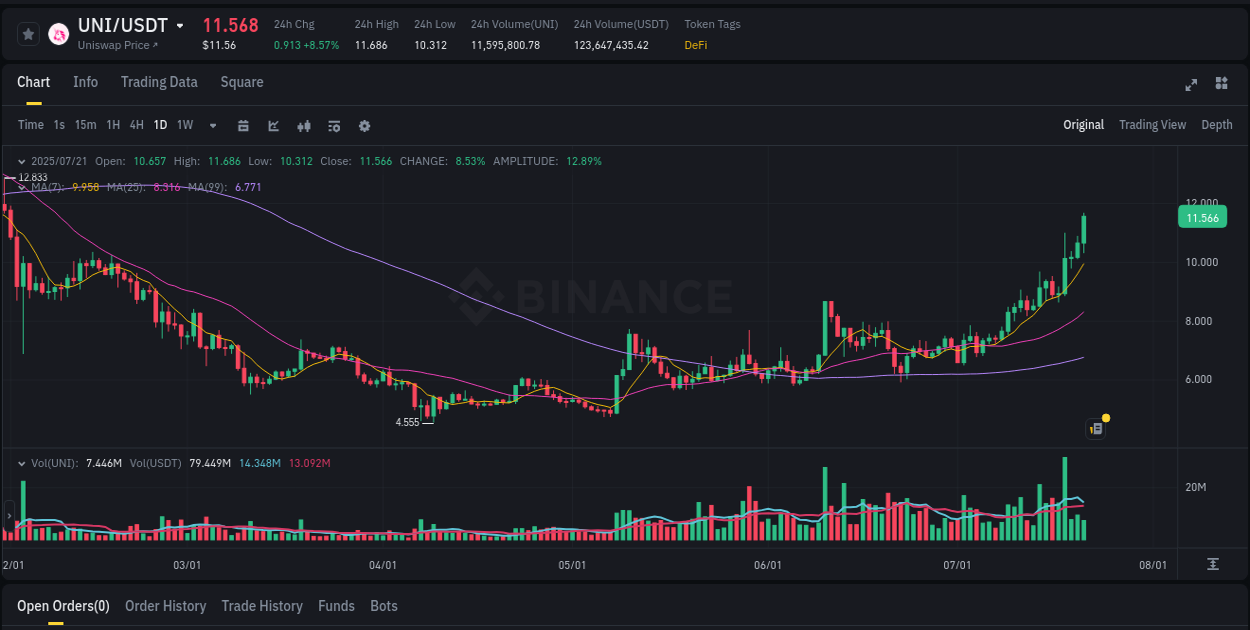
Task: Select the line chart style icon
Action: 273,126
